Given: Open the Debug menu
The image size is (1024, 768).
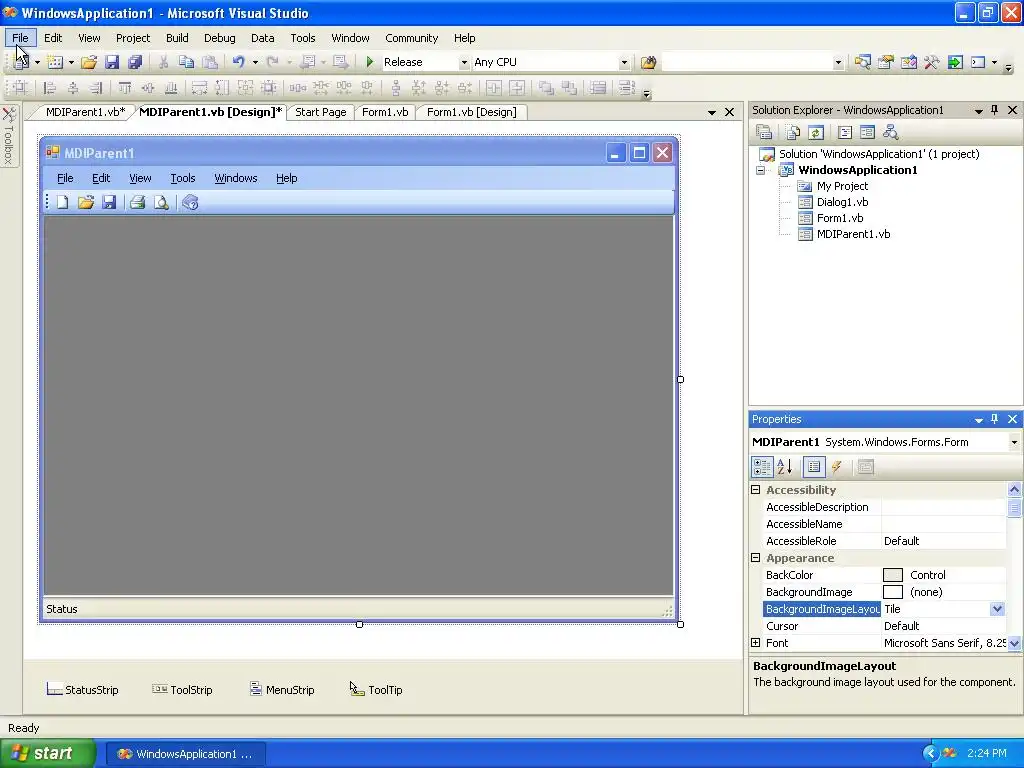Looking at the screenshot, I should point(219,38).
